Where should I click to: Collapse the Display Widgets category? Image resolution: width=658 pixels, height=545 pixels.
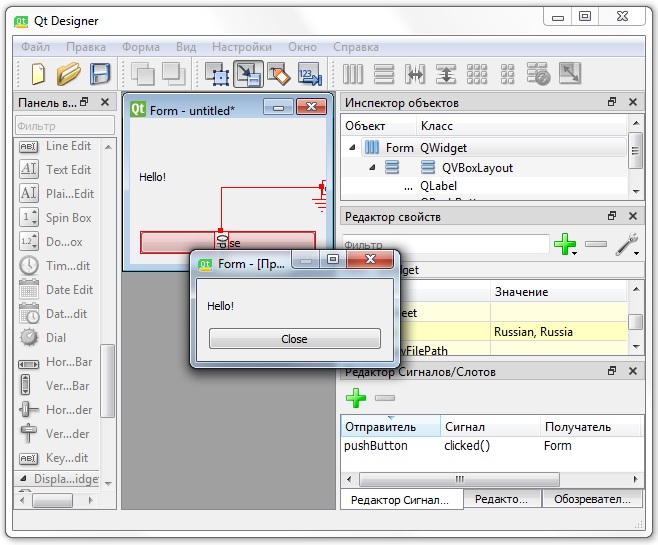click(x=24, y=479)
